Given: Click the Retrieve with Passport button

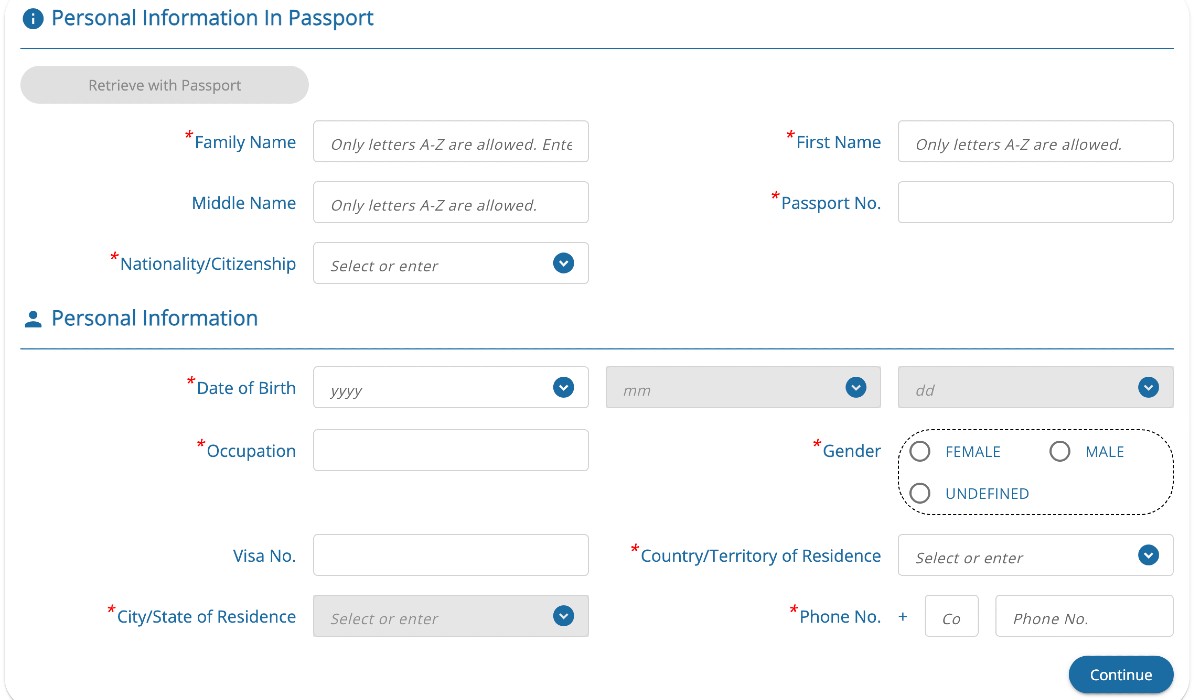Looking at the screenshot, I should pos(165,85).
